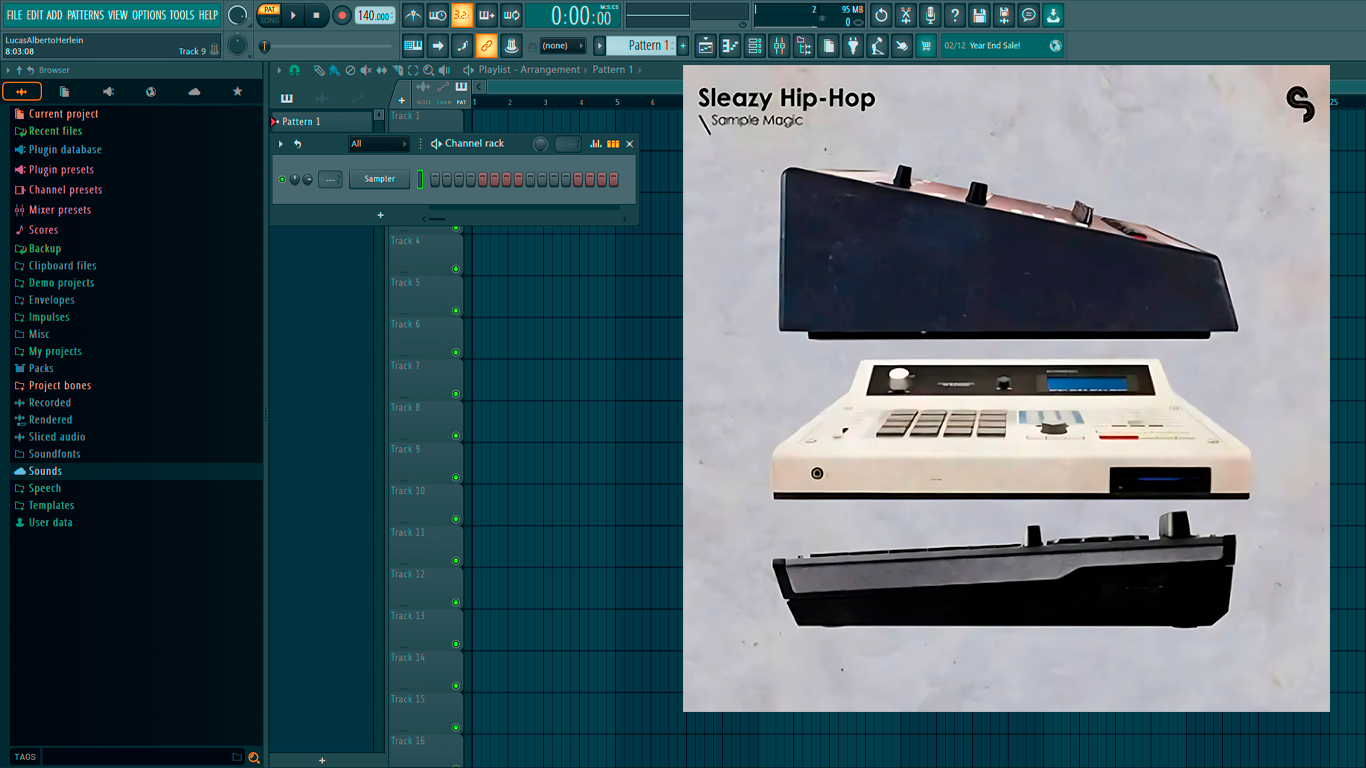Open the Channel rack view icon
The width and height of the screenshot is (1366, 768).
coord(755,45)
